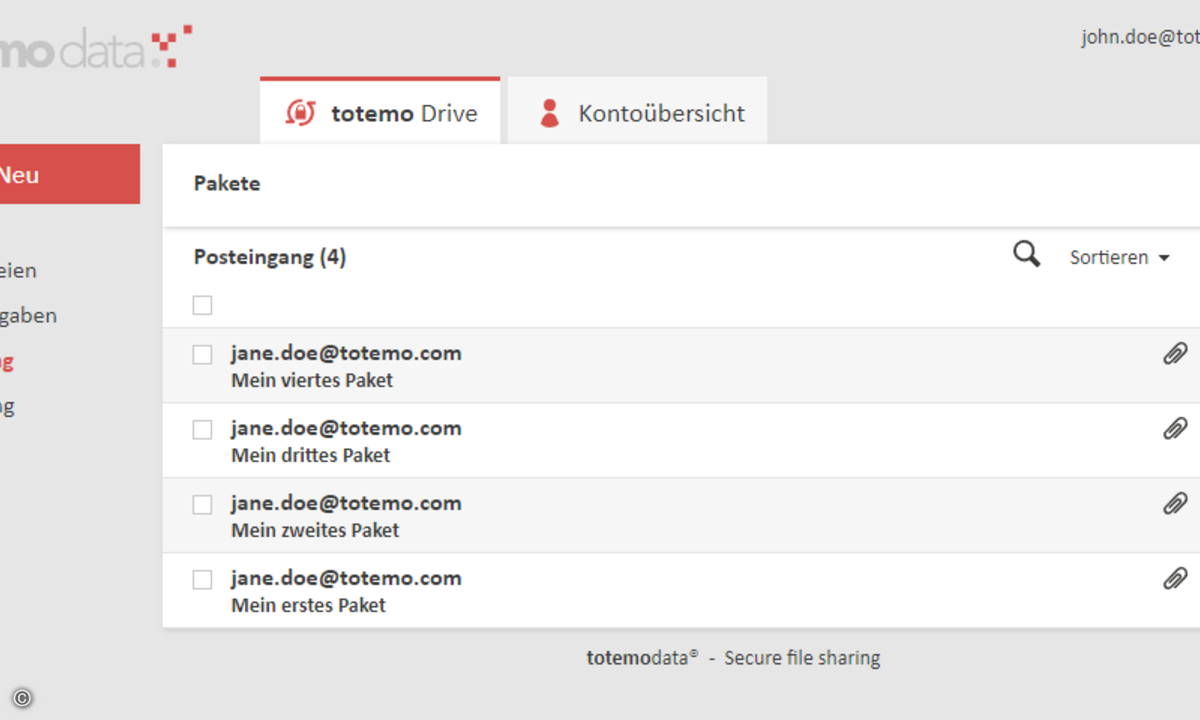Image resolution: width=1200 pixels, height=720 pixels.
Task: Tick the select-all checkbox under Posteingang
Action: (203, 305)
